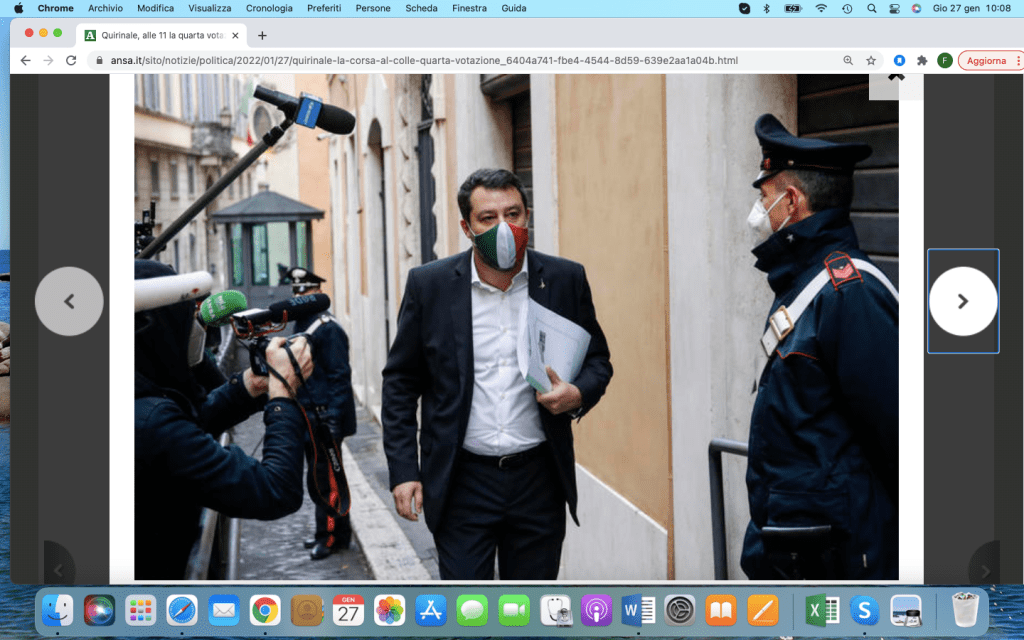Open the Cronologia menu
Image resolution: width=1024 pixels, height=640 pixels.
click(x=269, y=8)
